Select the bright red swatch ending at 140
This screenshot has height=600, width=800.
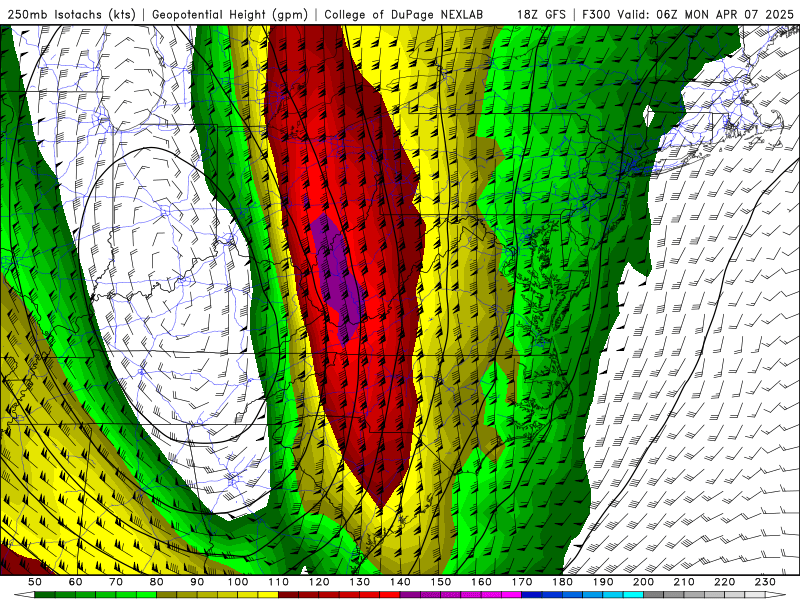tap(390, 595)
